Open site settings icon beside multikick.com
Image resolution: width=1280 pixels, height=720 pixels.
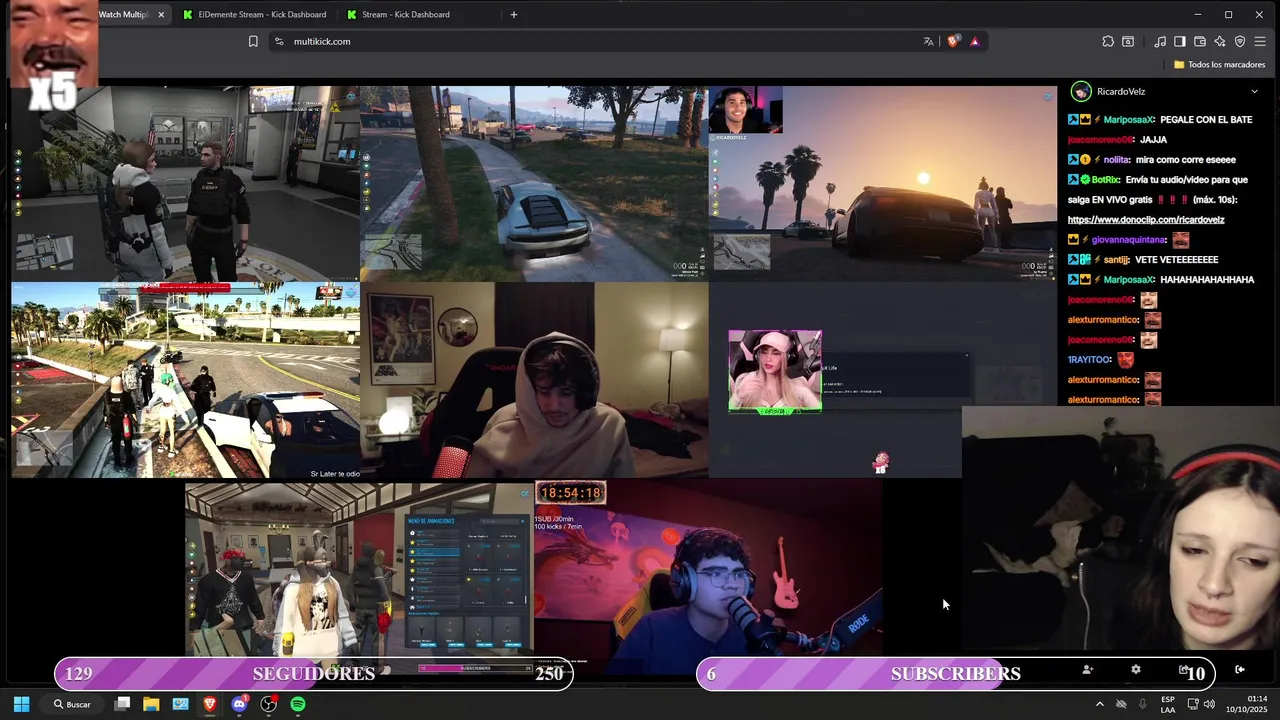tap(279, 41)
